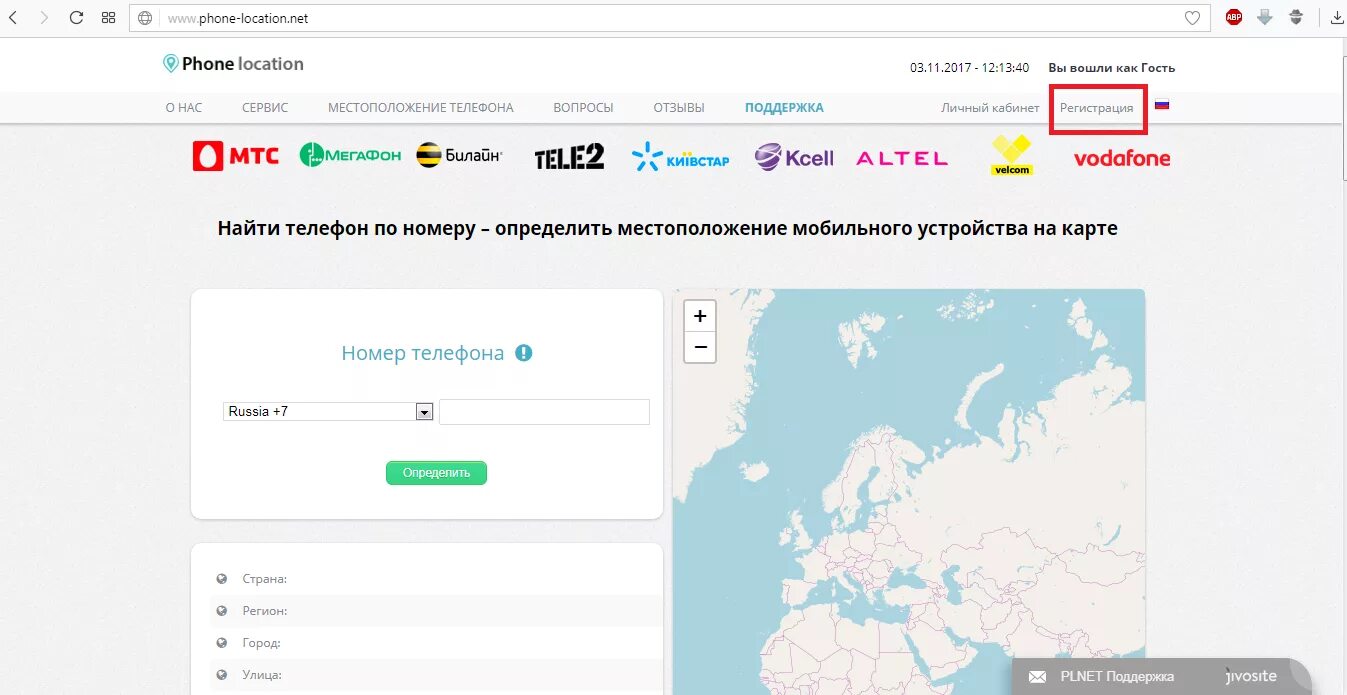The image size is (1347, 695).
Task: Click the phone number input field
Action: coord(544,412)
